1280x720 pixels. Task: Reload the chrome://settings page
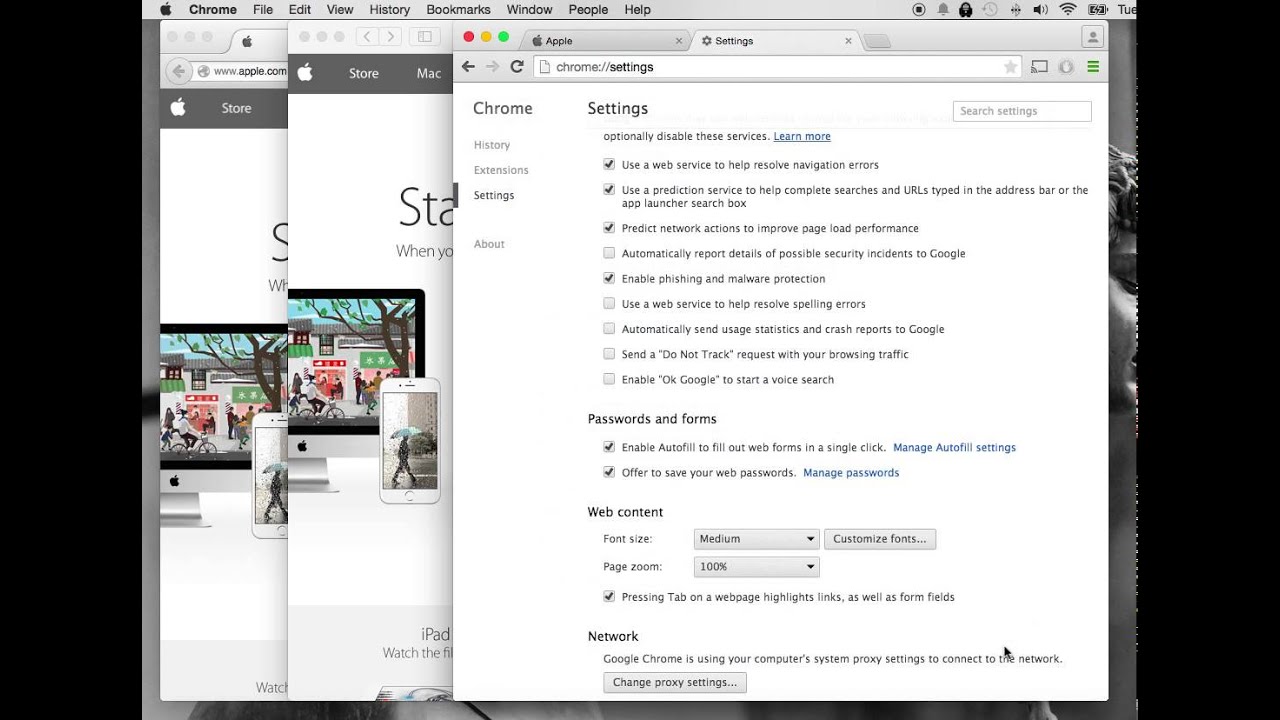517,67
